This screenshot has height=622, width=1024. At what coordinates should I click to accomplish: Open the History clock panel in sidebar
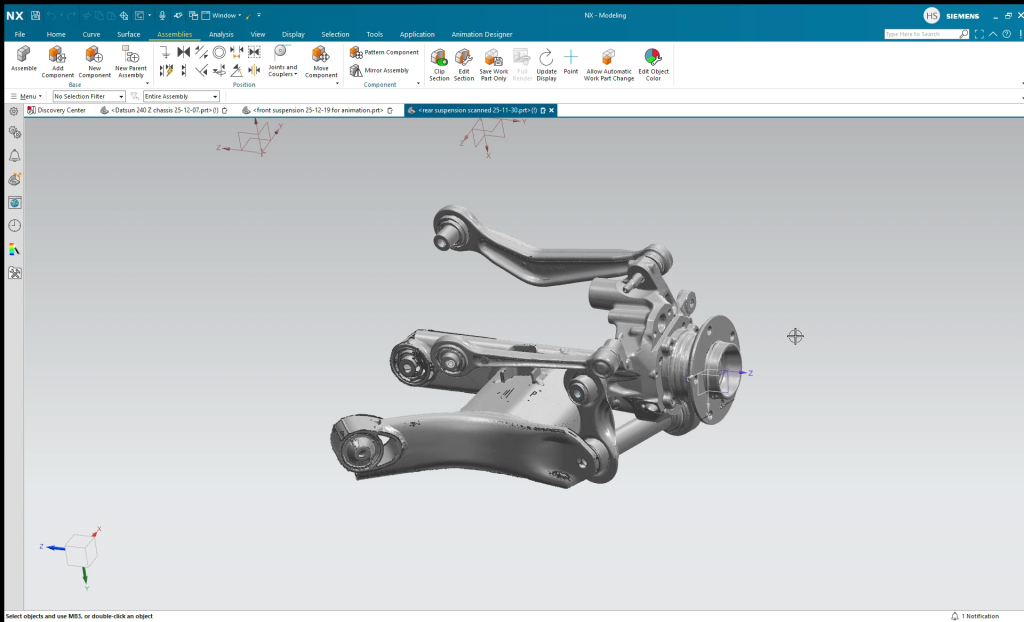[x=14, y=225]
